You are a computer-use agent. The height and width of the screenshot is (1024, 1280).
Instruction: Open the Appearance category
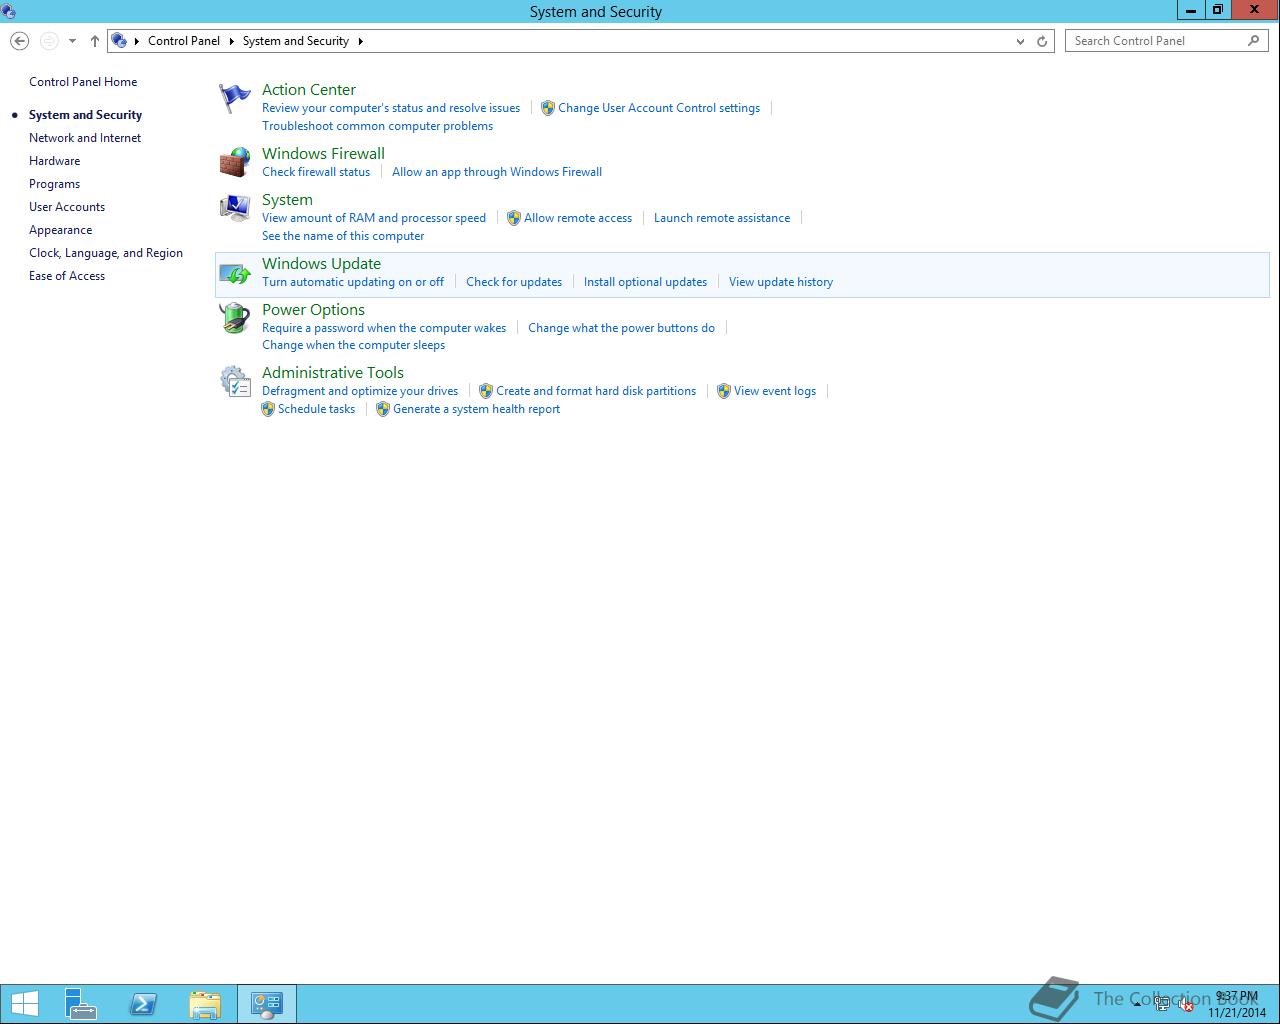tap(60, 230)
